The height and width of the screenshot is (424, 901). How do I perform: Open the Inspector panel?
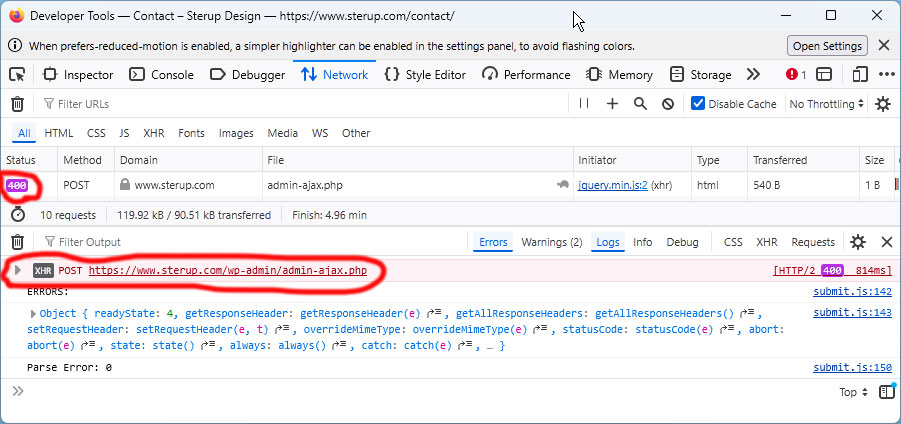(79, 75)
